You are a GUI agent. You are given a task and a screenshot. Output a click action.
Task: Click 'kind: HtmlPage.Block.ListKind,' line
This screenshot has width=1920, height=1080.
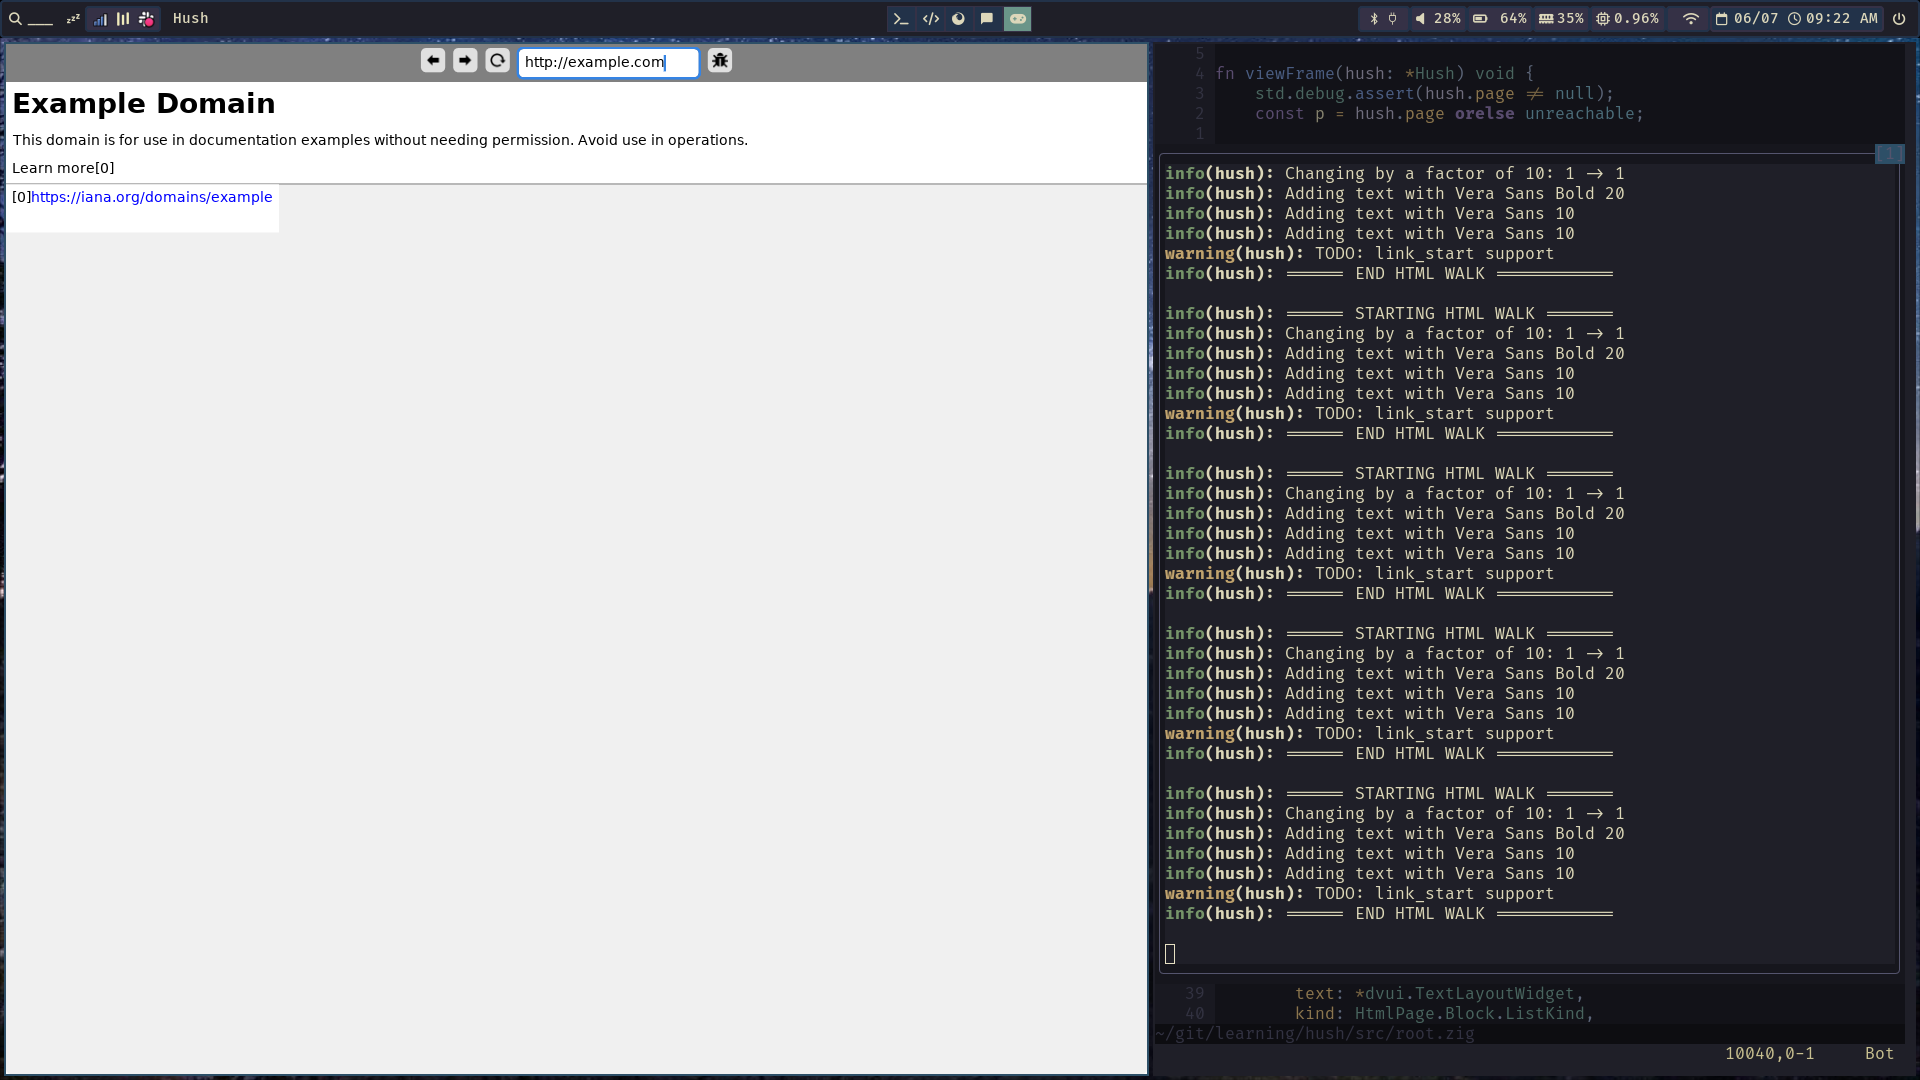tap(1444, 1014)
